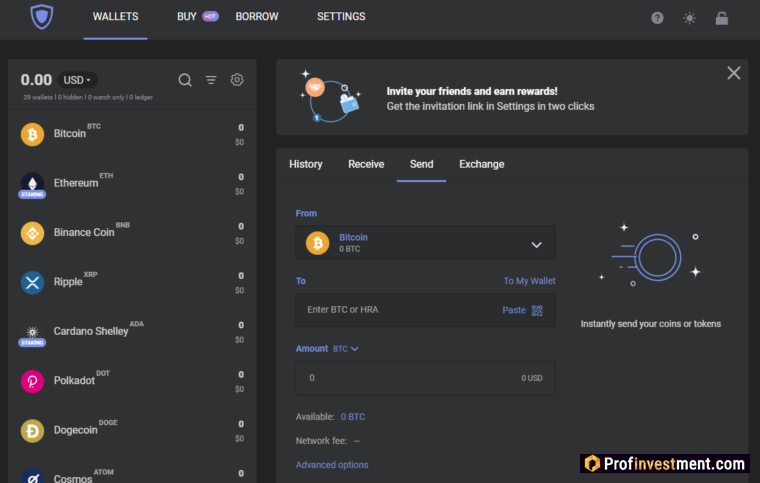760x483 pixels.
Task: Open wallet list settings gear icon
Action: [237, 80]
